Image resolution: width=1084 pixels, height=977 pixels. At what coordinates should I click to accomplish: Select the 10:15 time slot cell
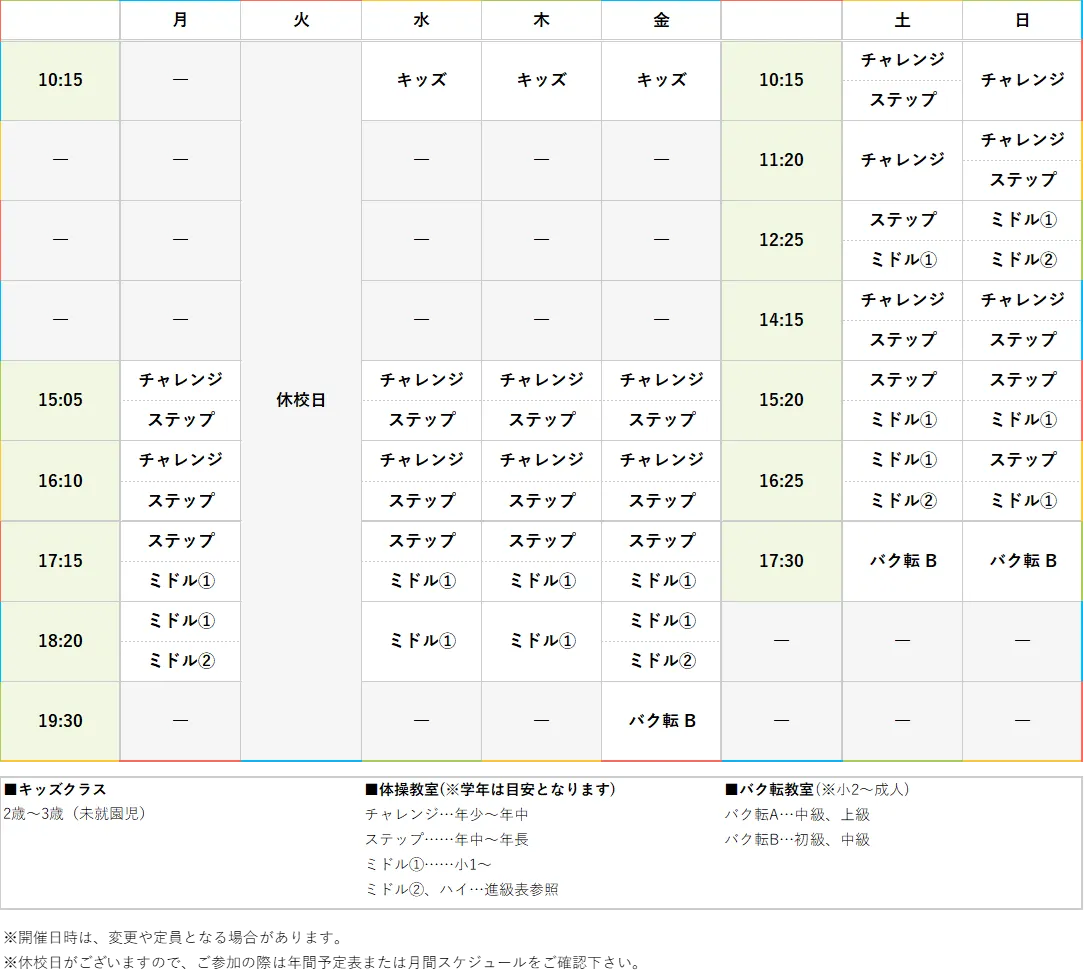(60, 80)
